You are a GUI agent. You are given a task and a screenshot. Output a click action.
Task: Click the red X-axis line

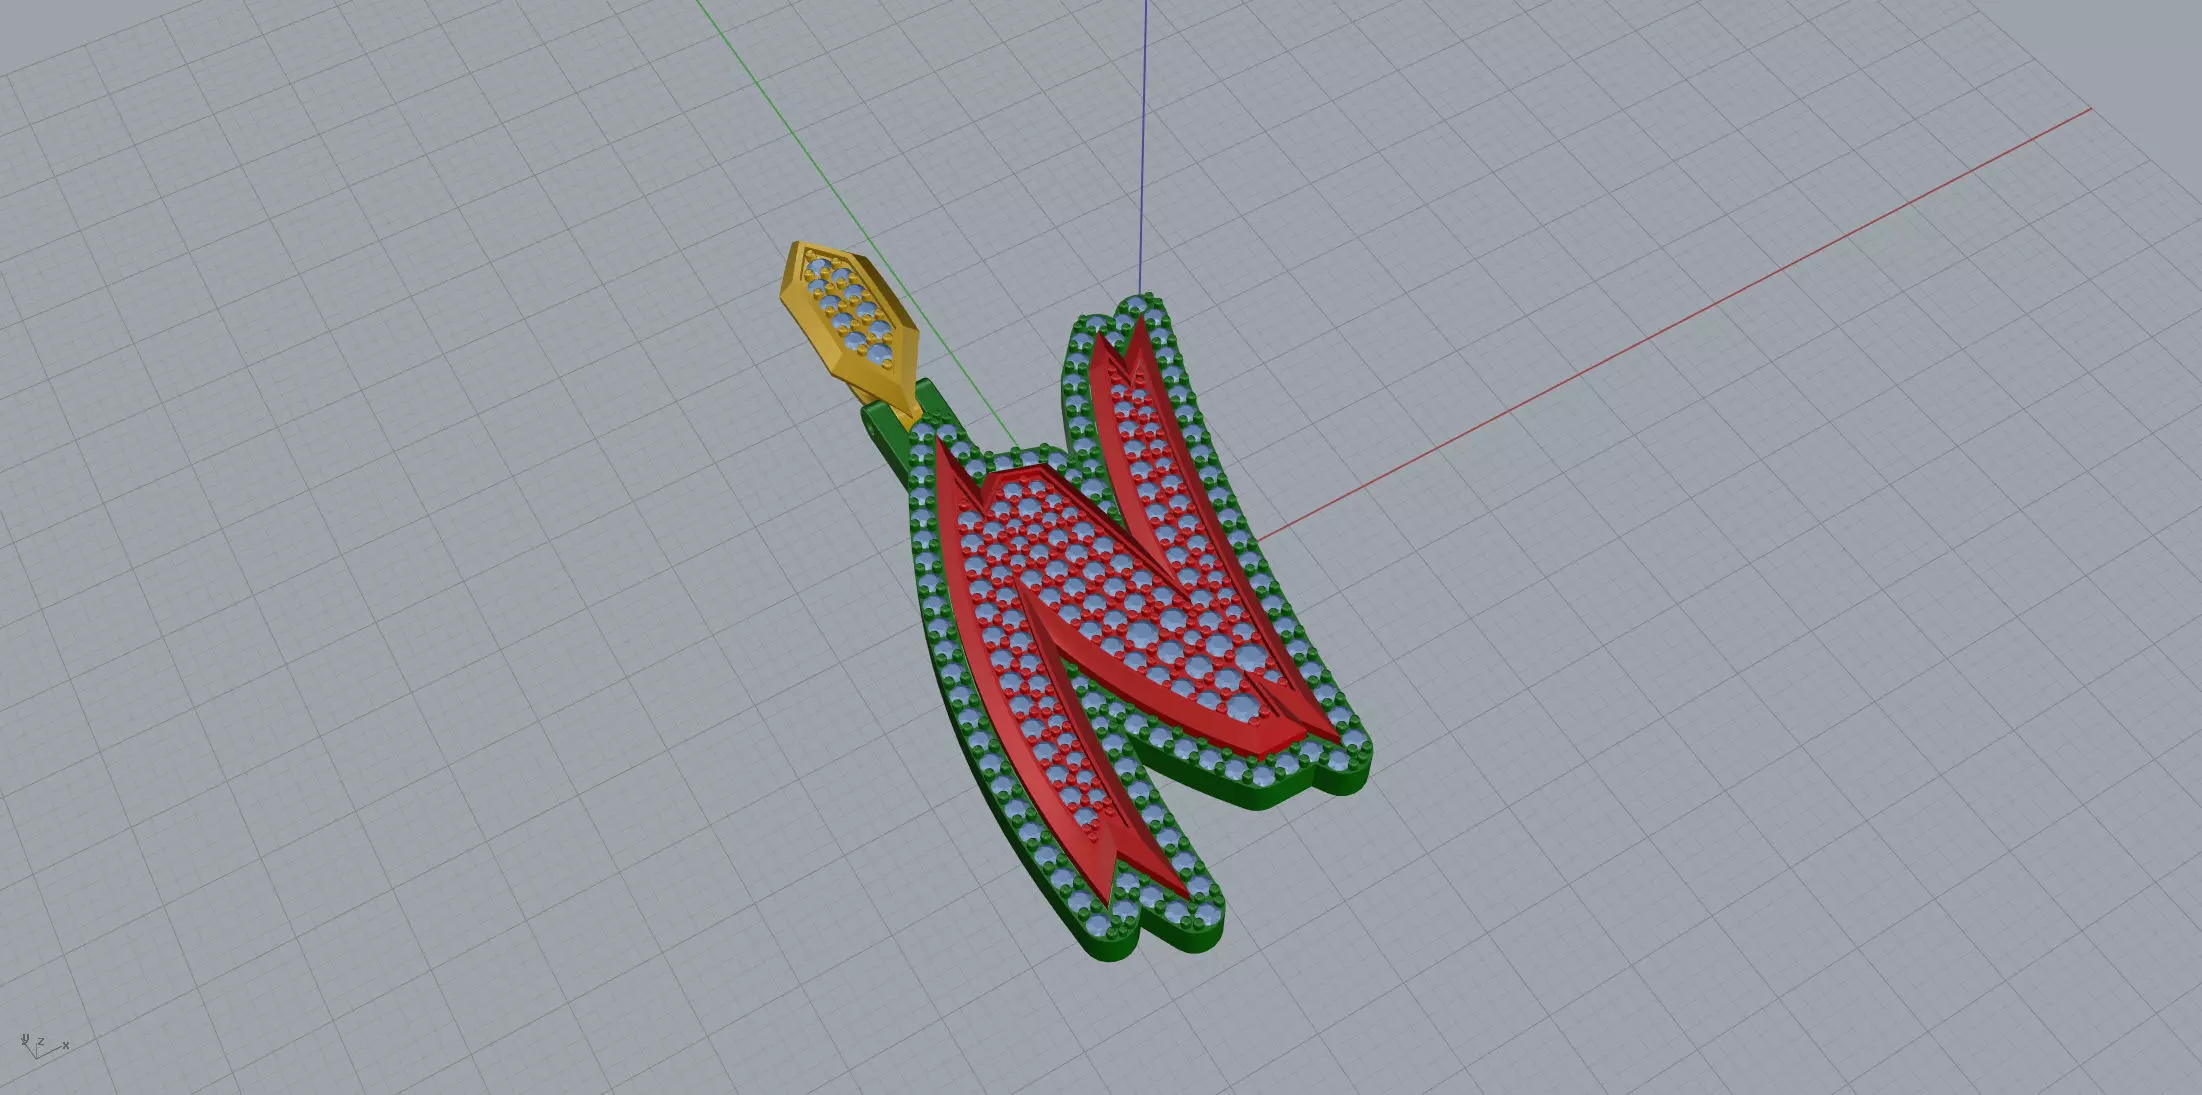pos(1700,310)
